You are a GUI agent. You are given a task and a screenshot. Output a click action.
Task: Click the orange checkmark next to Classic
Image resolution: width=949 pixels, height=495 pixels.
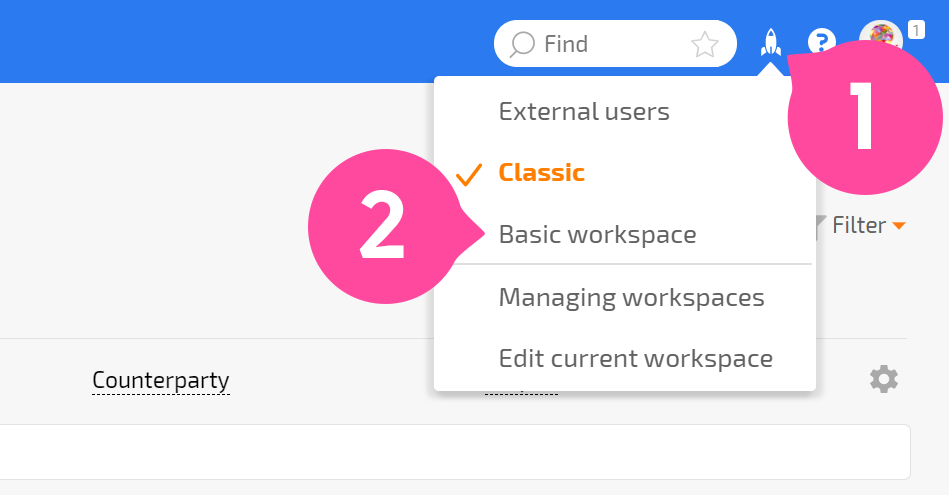(x=469, y=174)
